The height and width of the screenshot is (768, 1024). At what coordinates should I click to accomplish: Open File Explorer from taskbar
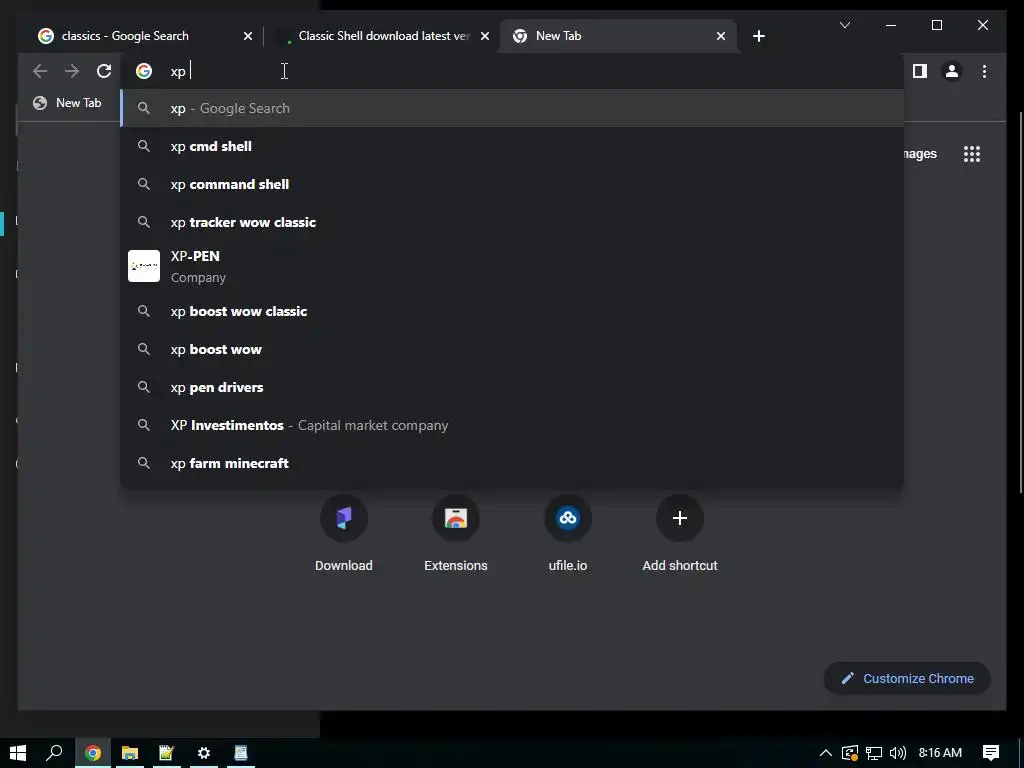click(x=130, y=753)
